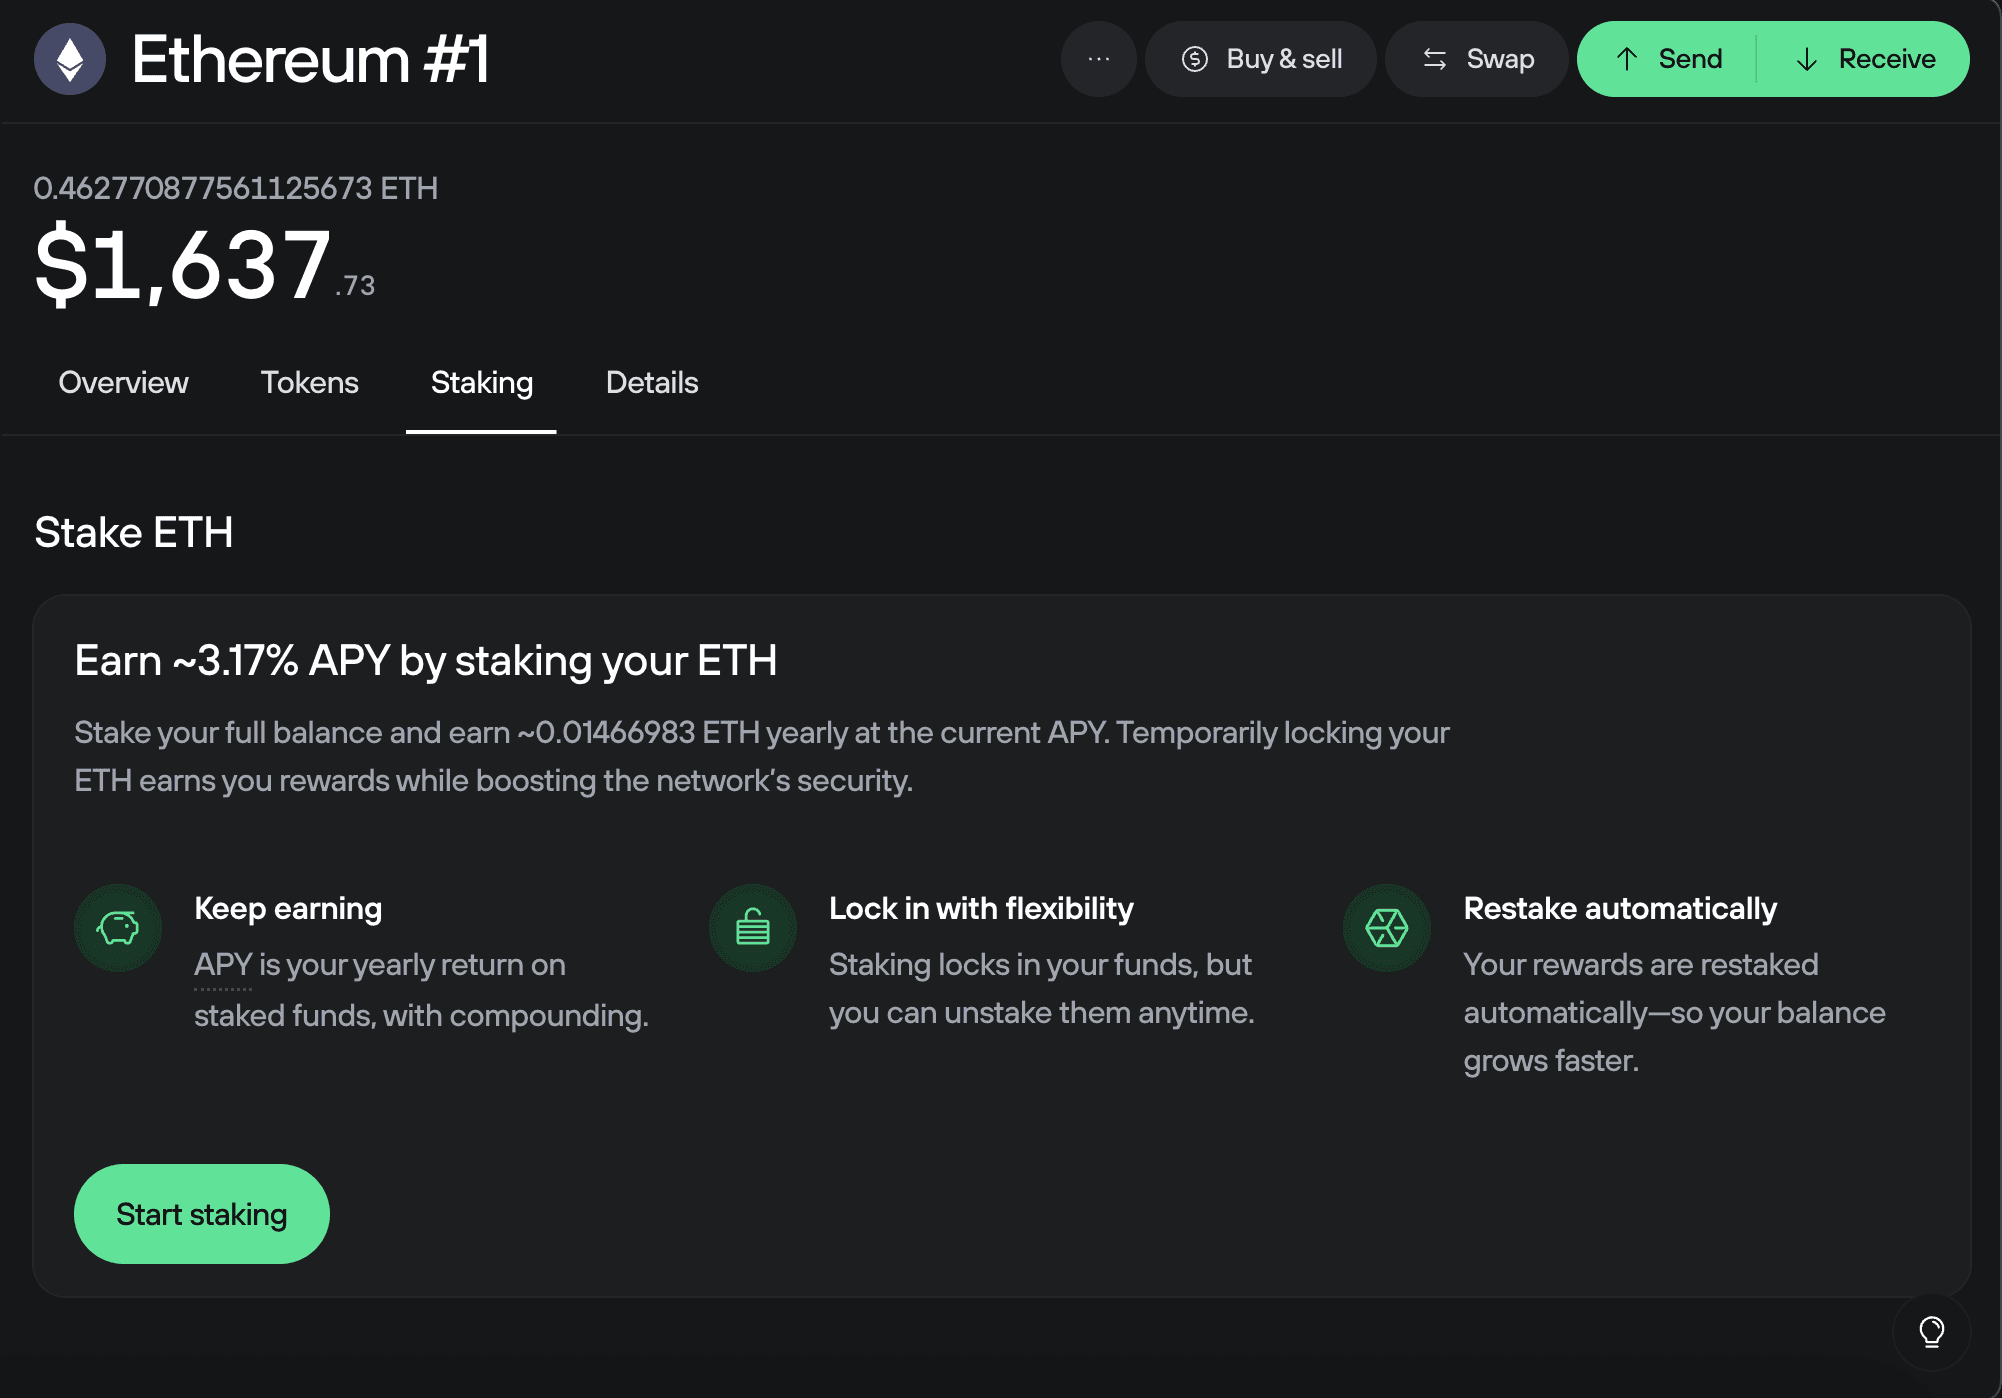Click the Send button

pos(1665,59)
